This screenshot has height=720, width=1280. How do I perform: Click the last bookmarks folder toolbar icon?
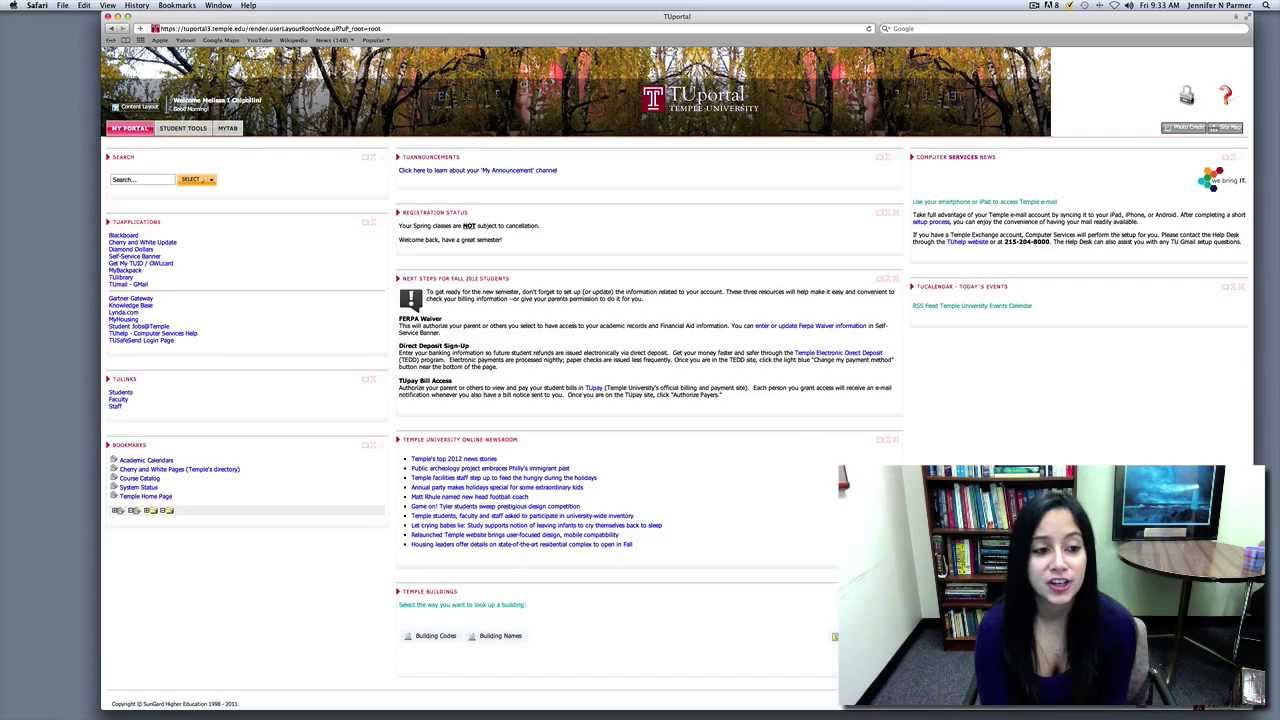(x=166, y=511)
